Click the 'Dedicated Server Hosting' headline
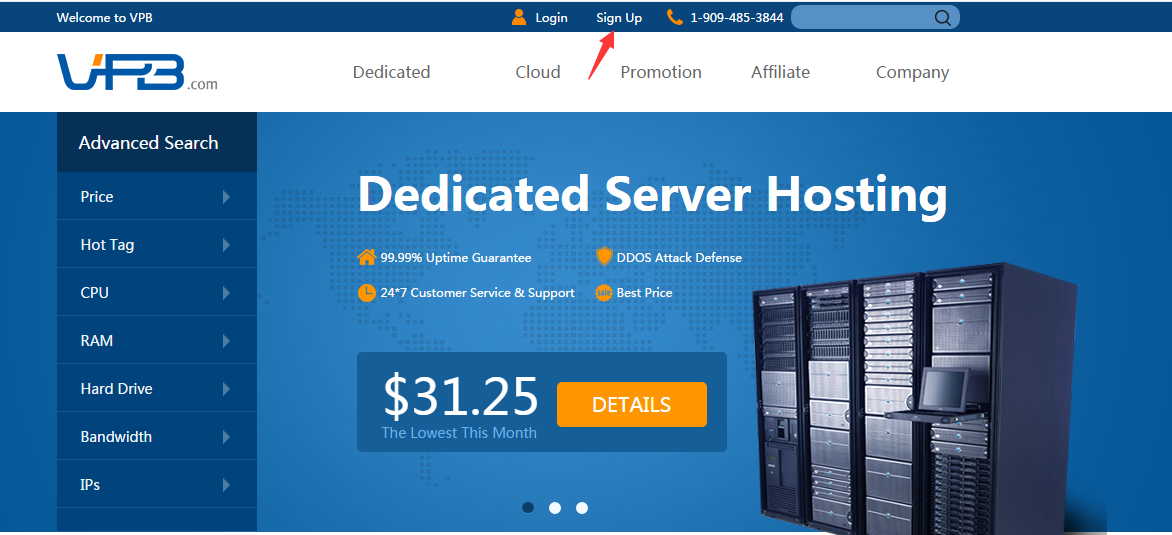This screenshot has width=1172, height=535. [653, 194]
